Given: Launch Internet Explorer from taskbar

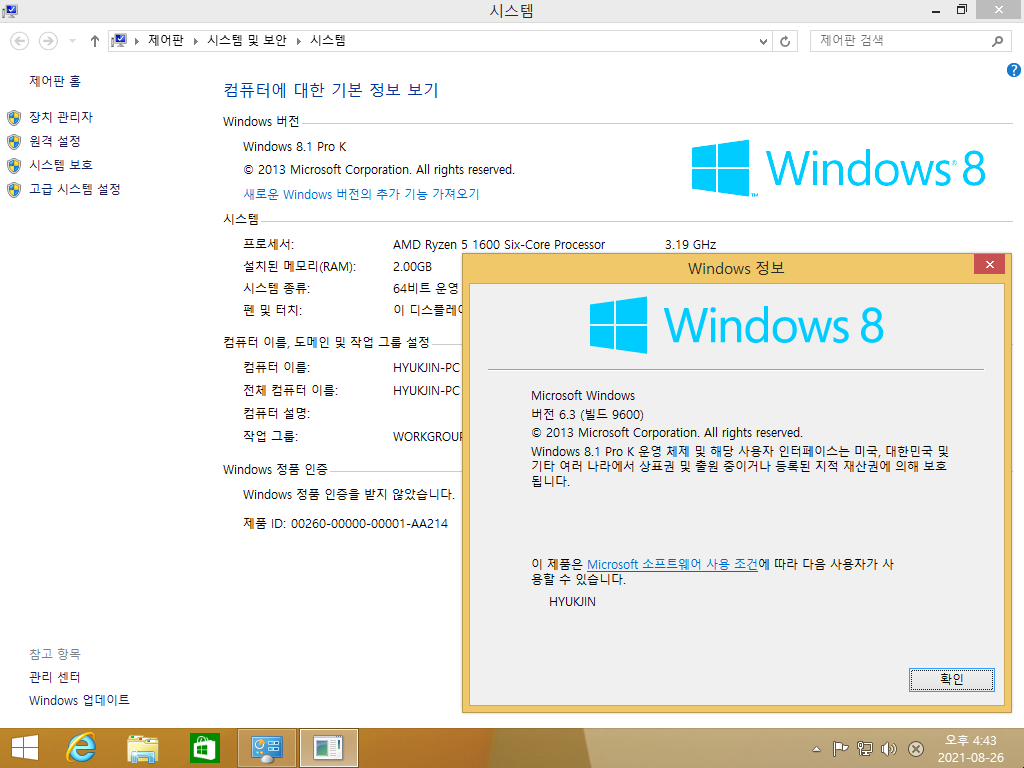Looking at the screenshot, I should [x=82, y=748].
